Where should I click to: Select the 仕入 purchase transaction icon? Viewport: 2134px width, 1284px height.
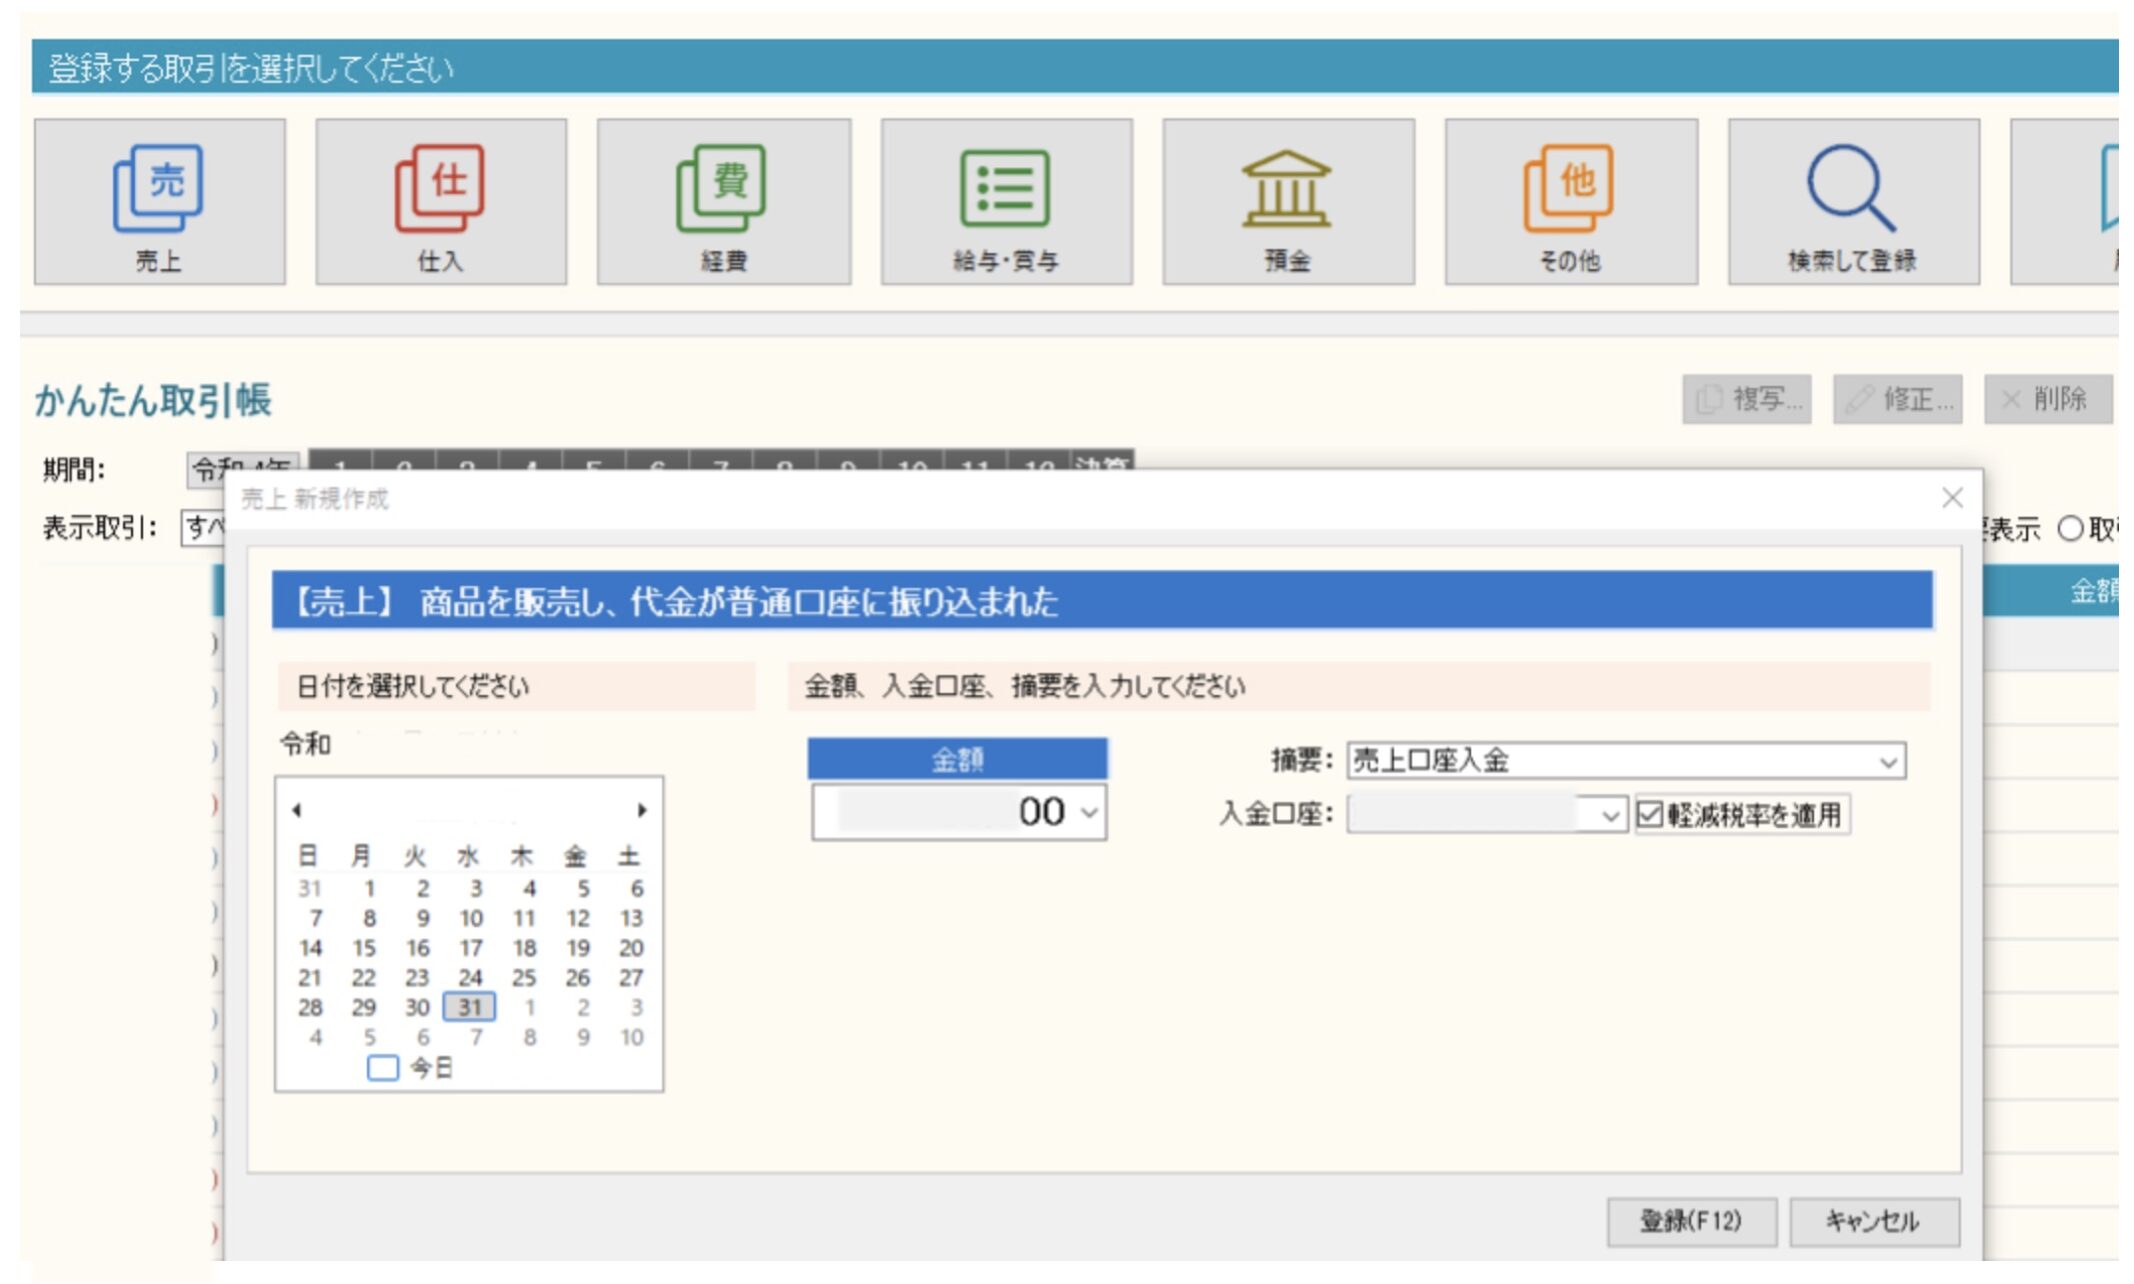tap(441, 202)
